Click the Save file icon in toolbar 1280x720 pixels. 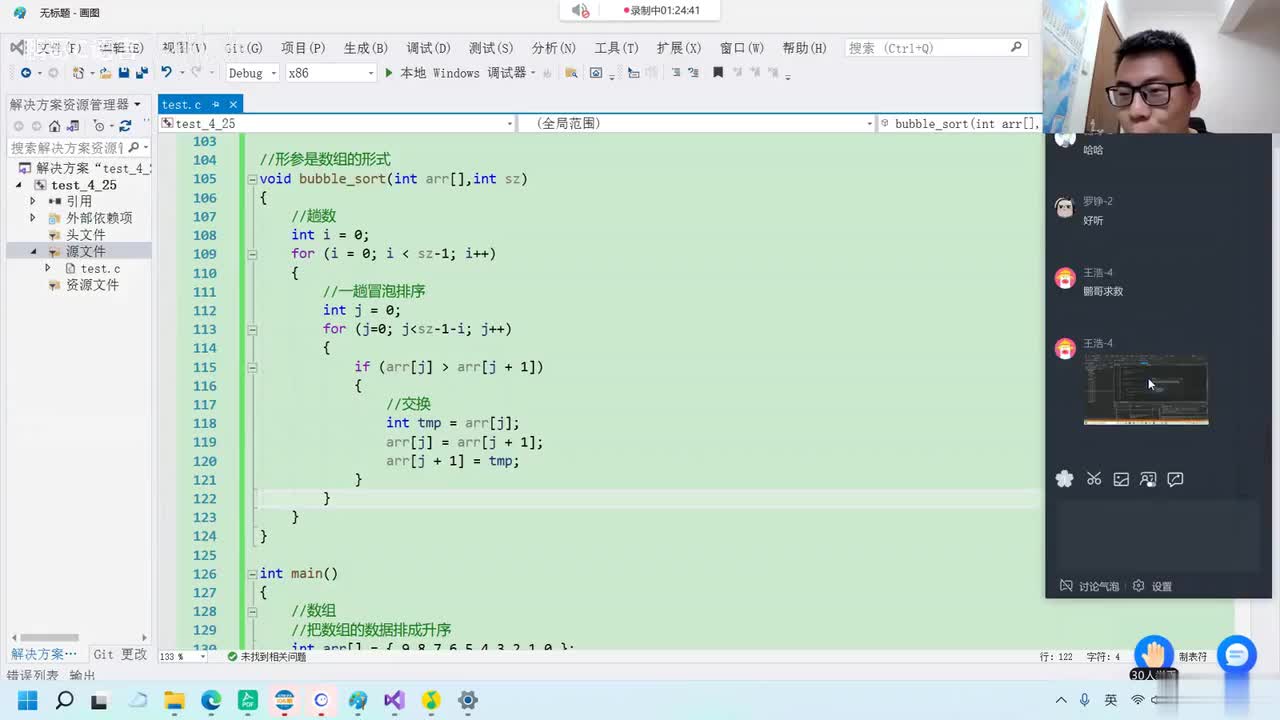[124, 73]
